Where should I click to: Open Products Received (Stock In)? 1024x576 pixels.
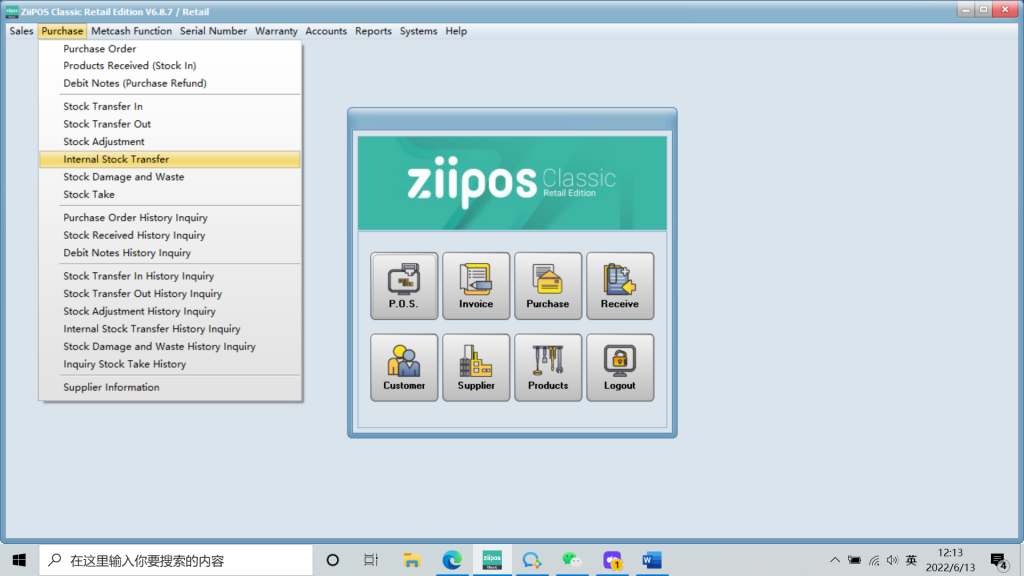pyautogui.click(x=129, y=66)
